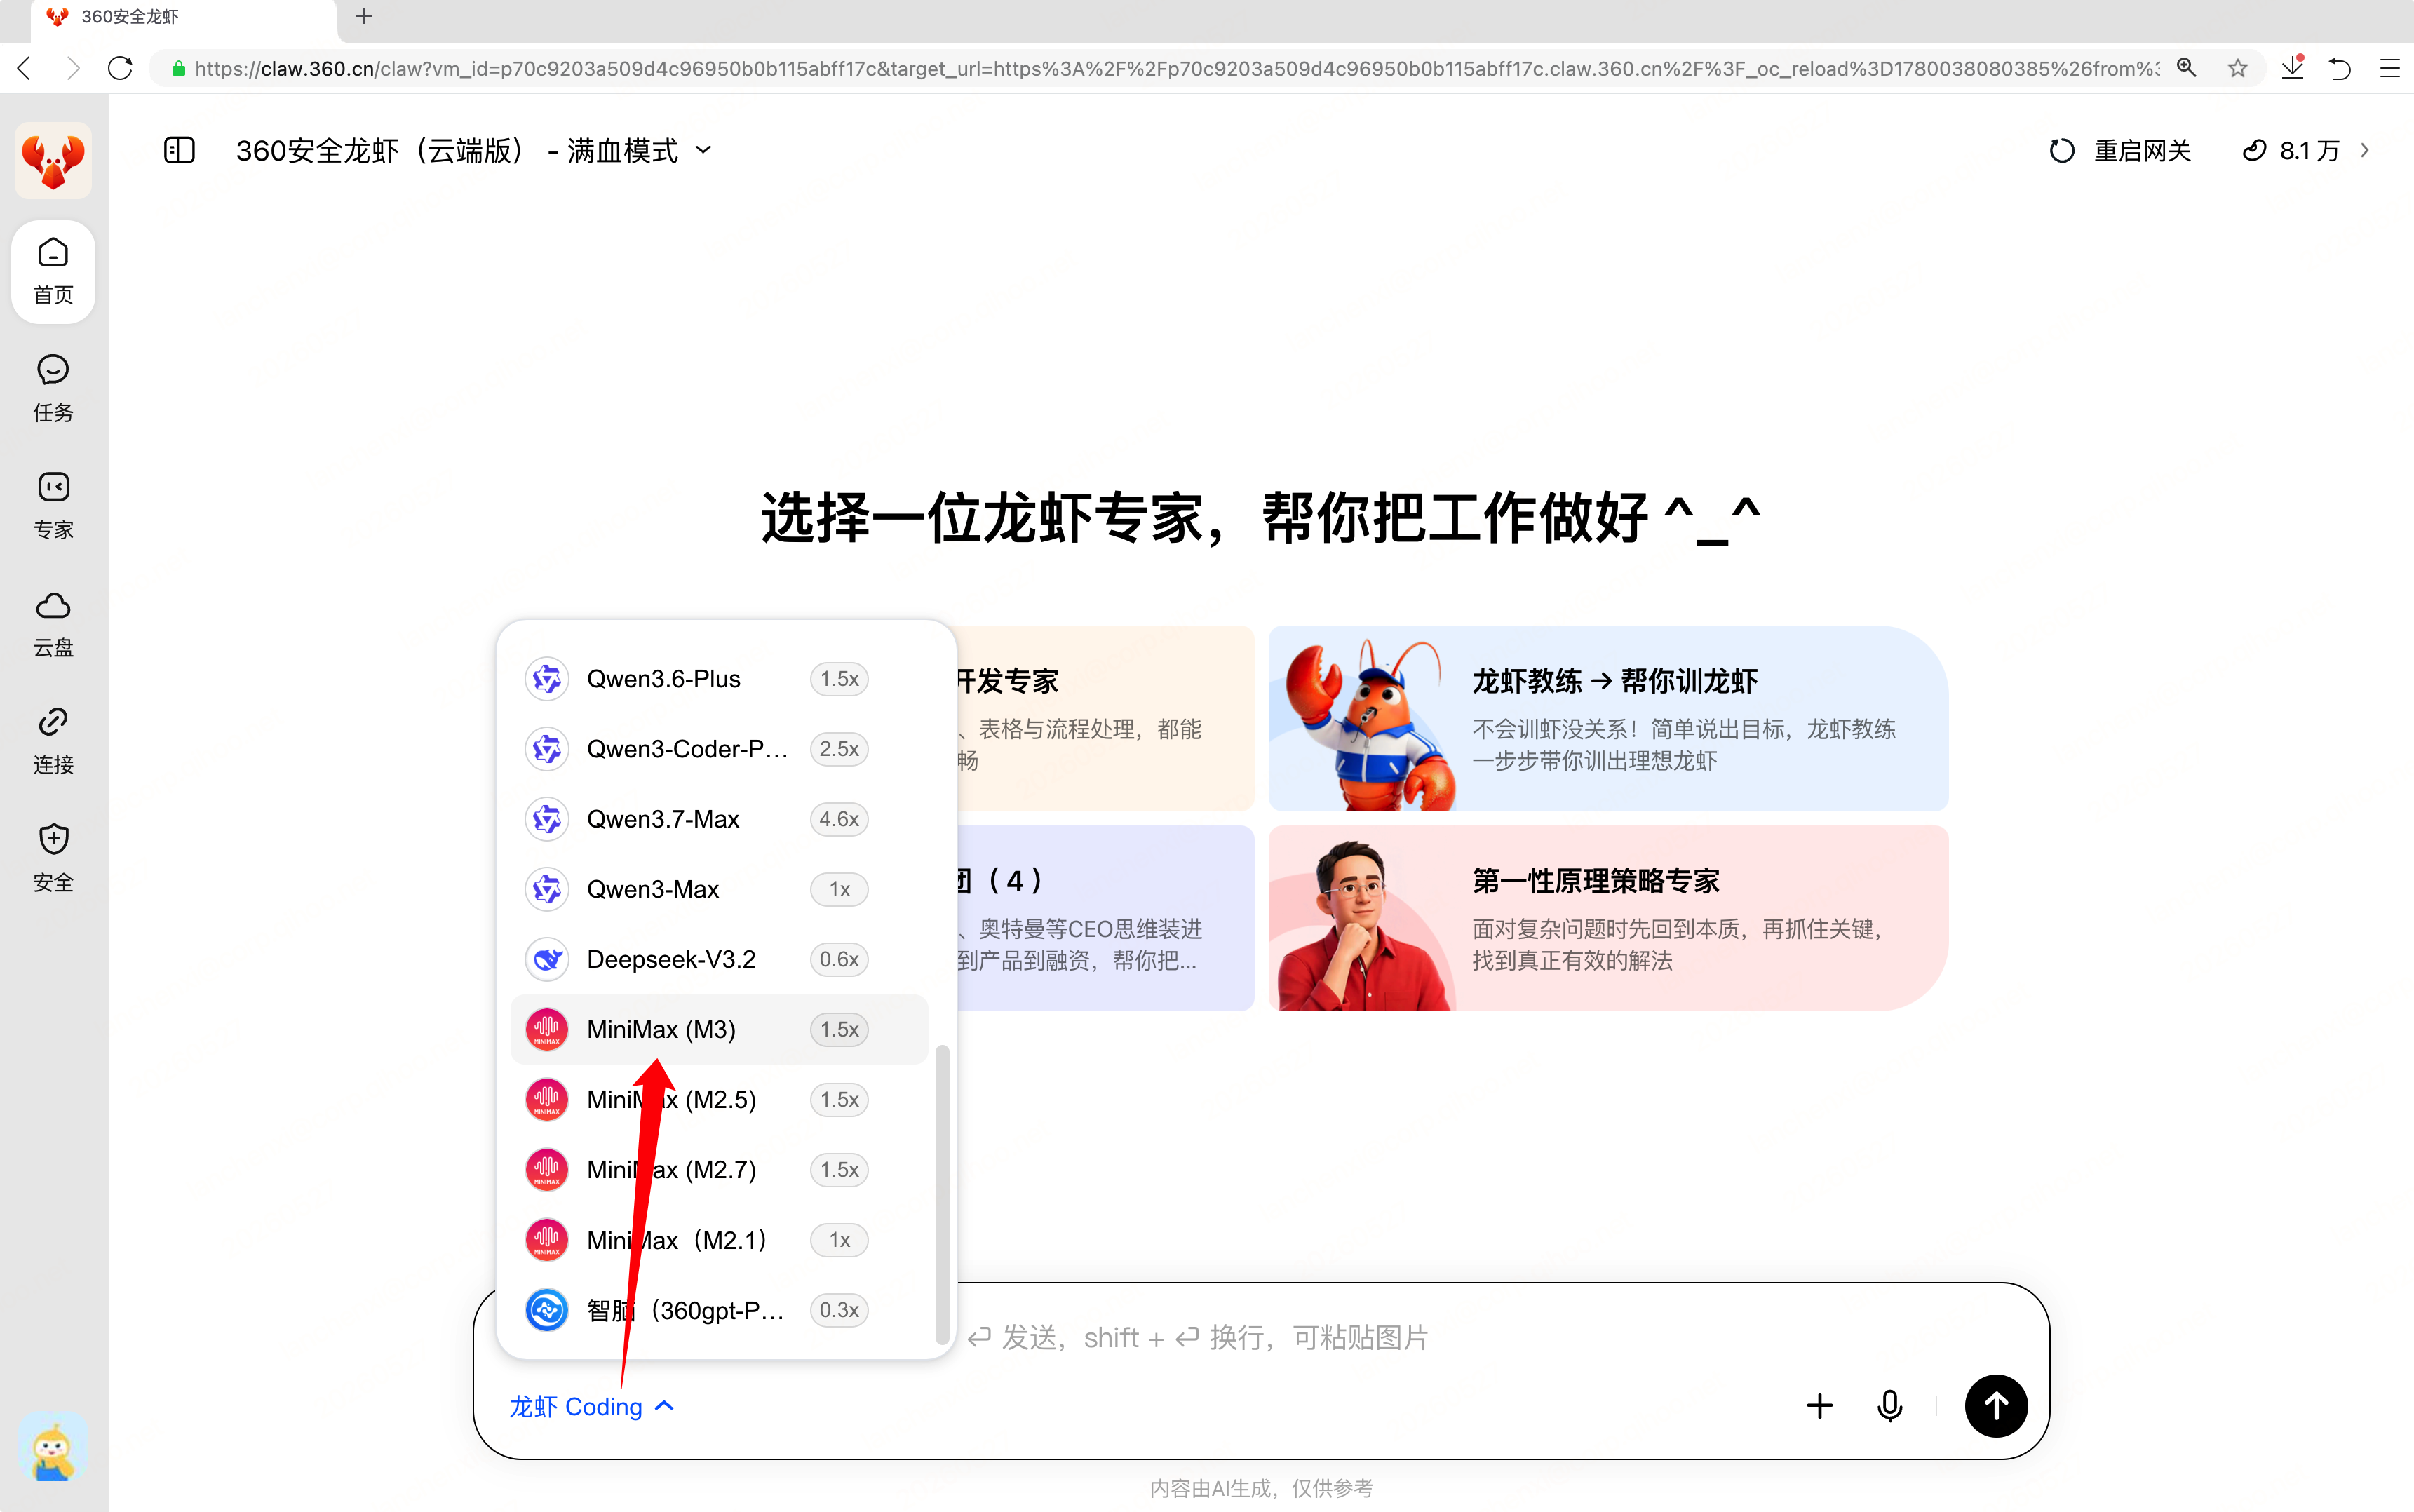This screenshot has height=1512, width=2414.
Task: Select MiniMax (M2.5) model
Action: click(719, 1099)
